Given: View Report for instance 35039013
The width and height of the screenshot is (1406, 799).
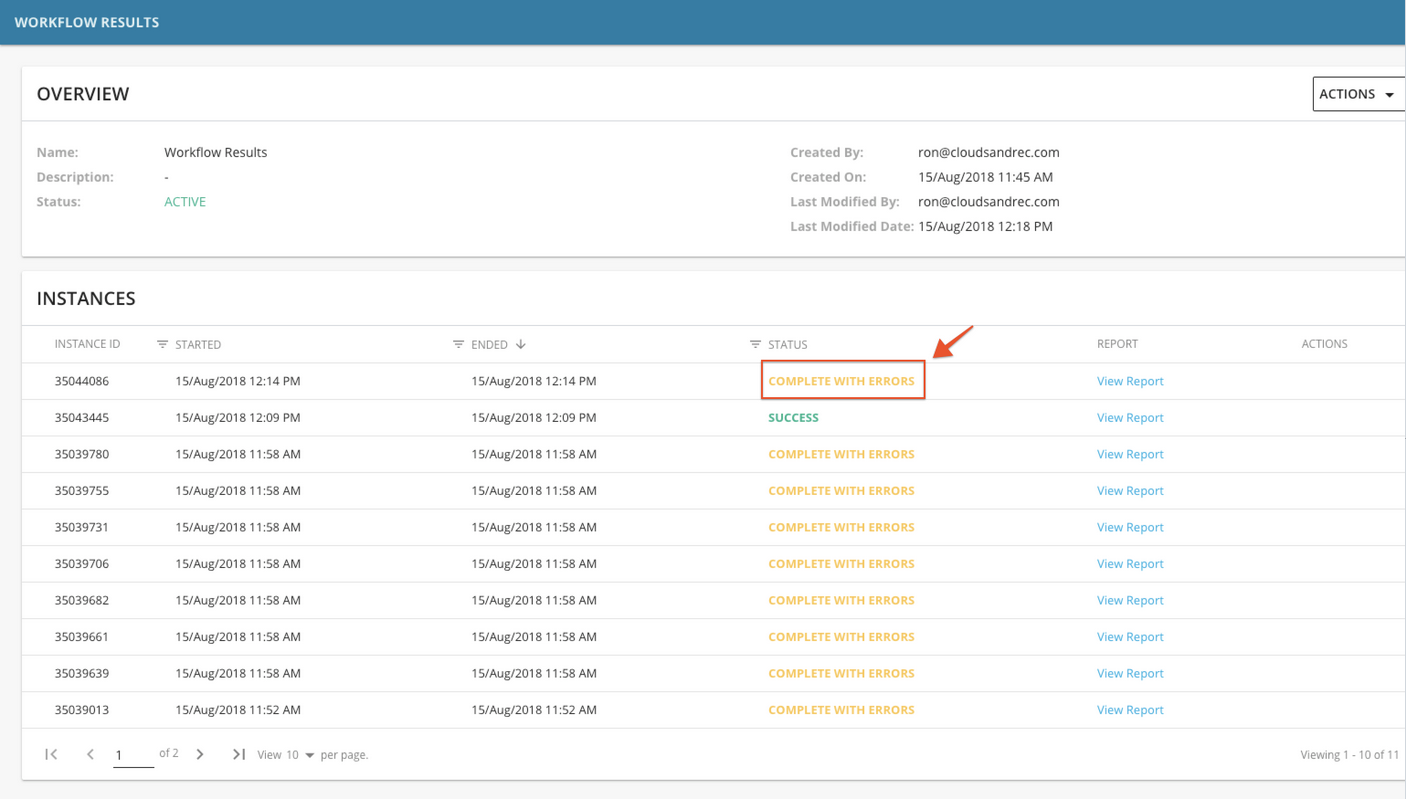Looking at the screenshot, I should click(1130, 709).
